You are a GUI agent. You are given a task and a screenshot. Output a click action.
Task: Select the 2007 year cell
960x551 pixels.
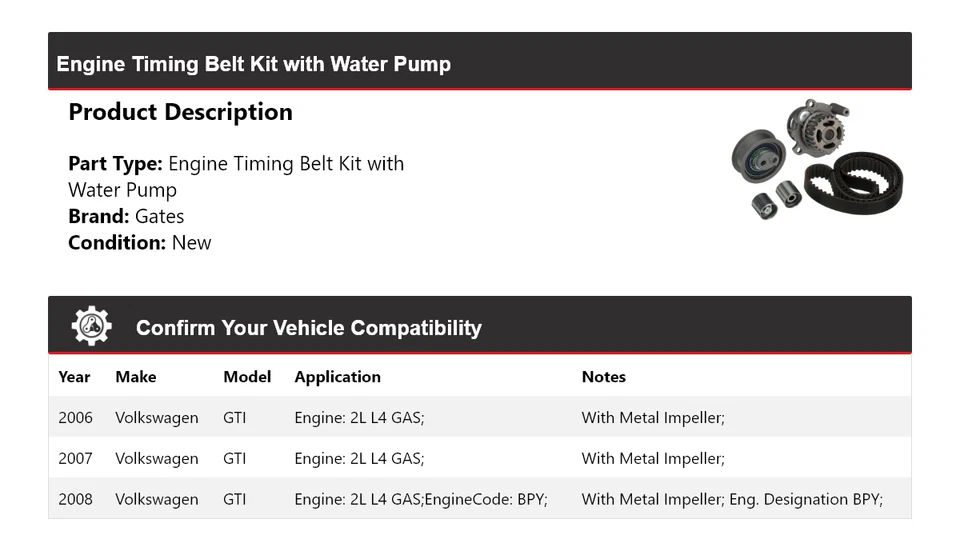pos(75,459)
